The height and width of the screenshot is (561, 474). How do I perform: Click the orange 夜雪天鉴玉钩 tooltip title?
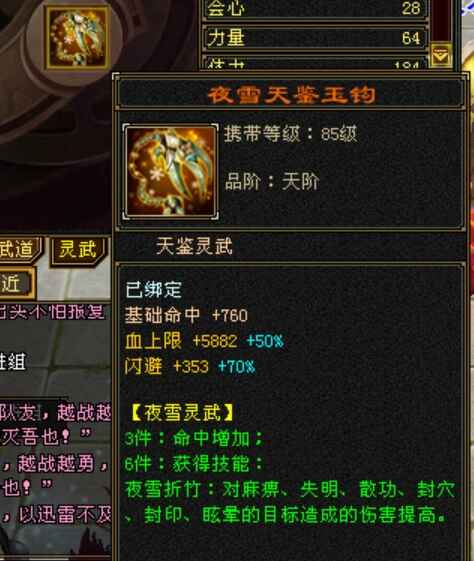291,95
